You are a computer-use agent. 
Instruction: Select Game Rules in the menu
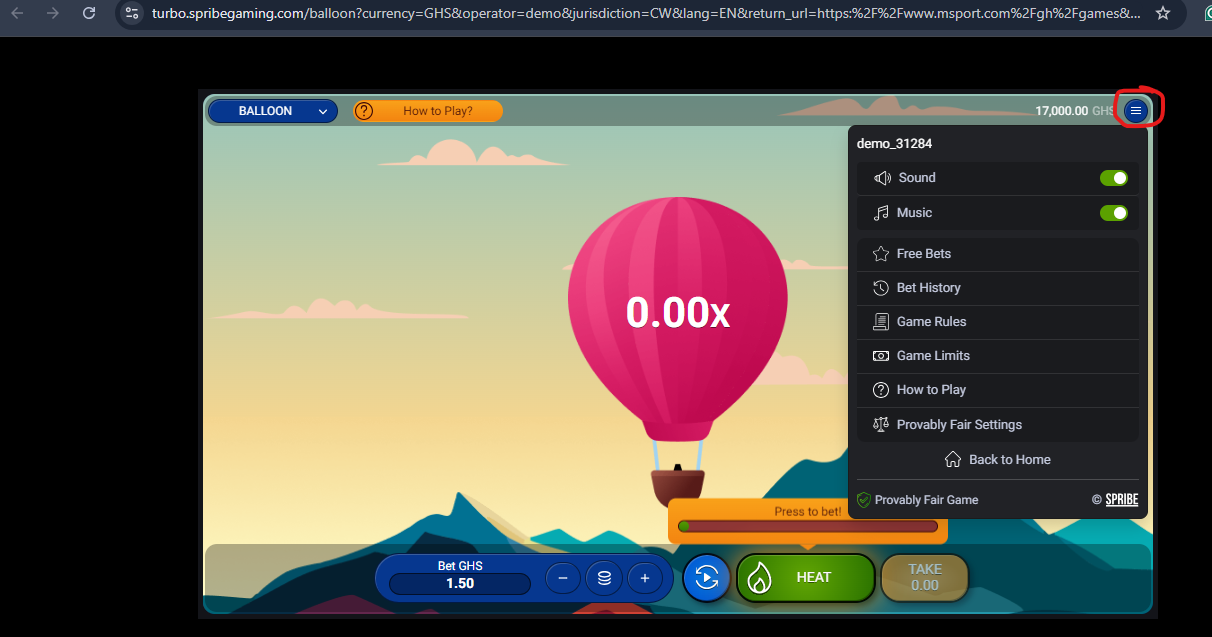(x=931, y=322)
